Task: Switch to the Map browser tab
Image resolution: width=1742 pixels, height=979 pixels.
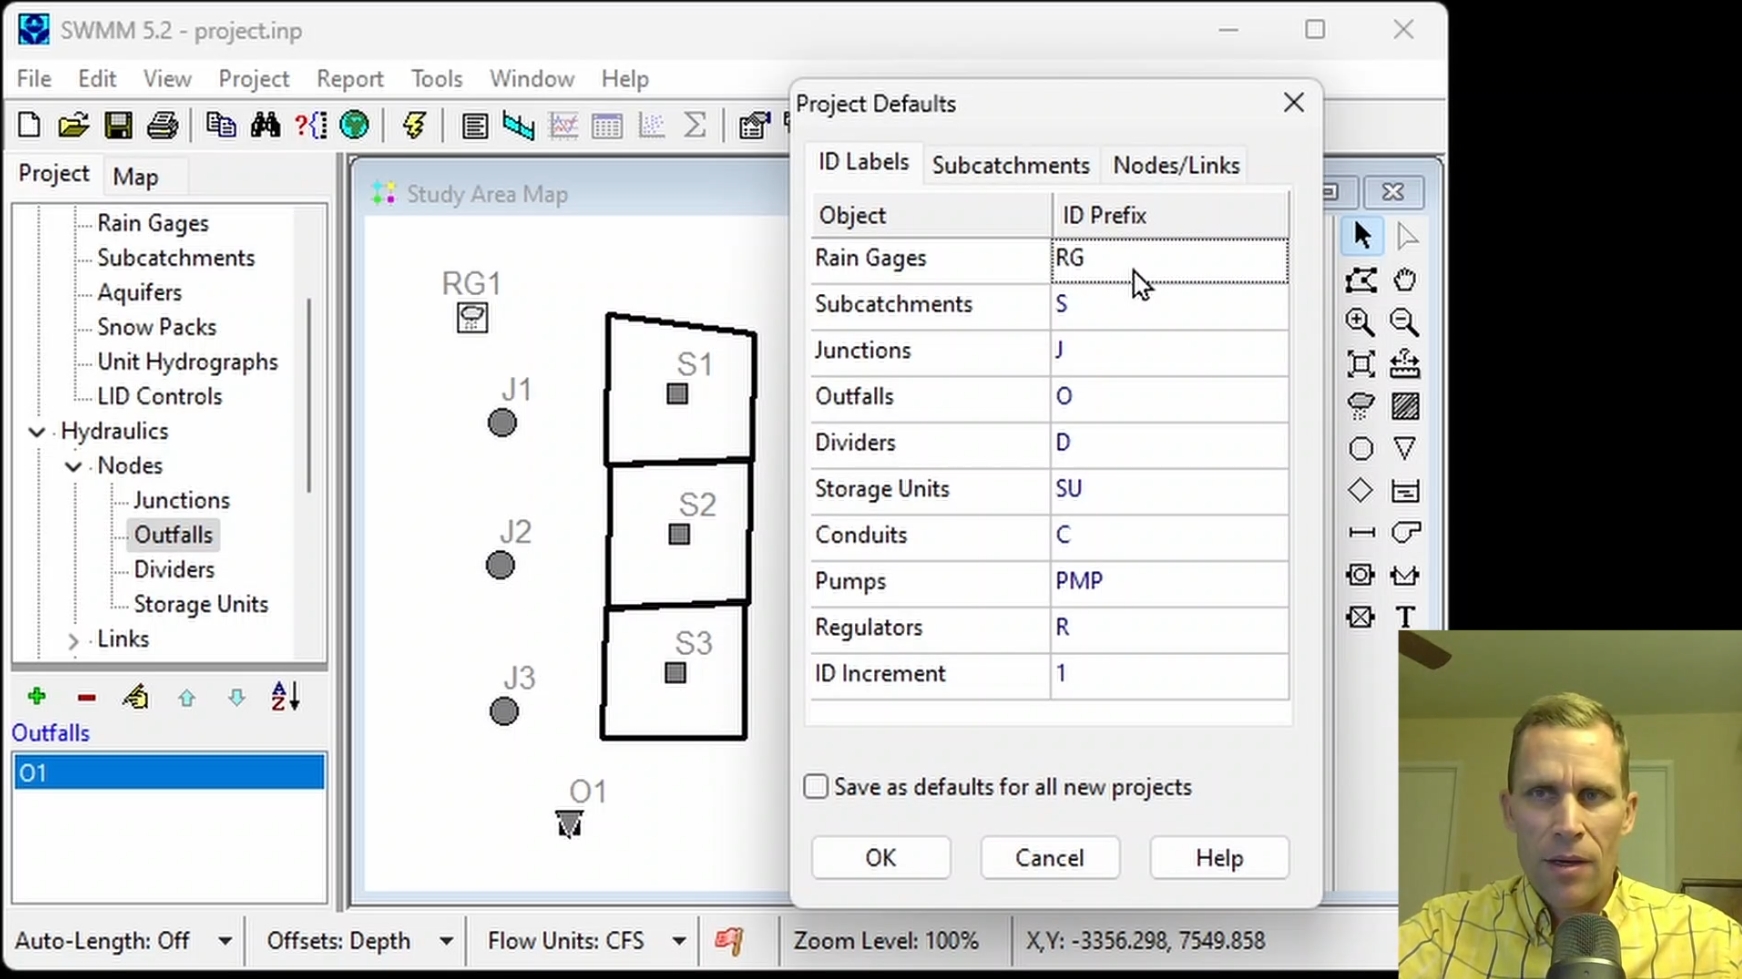Action: click(x=136, y=177)
